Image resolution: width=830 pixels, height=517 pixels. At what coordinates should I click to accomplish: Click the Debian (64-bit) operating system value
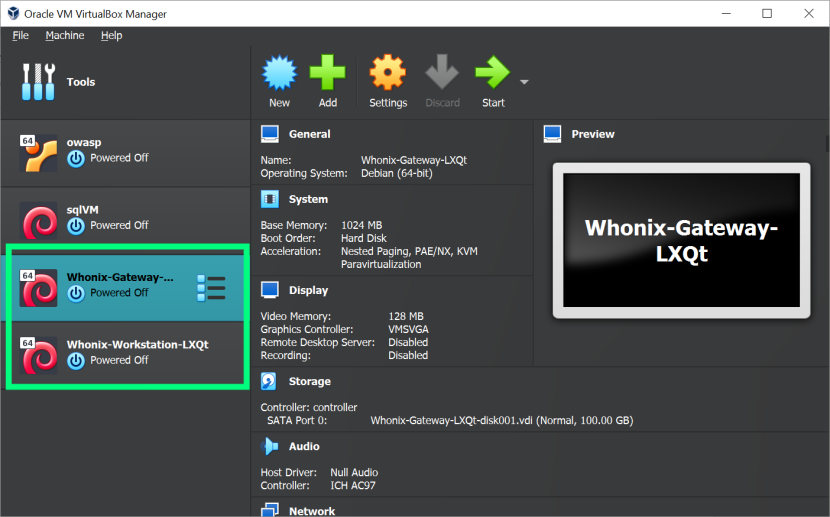click(397, 174)
